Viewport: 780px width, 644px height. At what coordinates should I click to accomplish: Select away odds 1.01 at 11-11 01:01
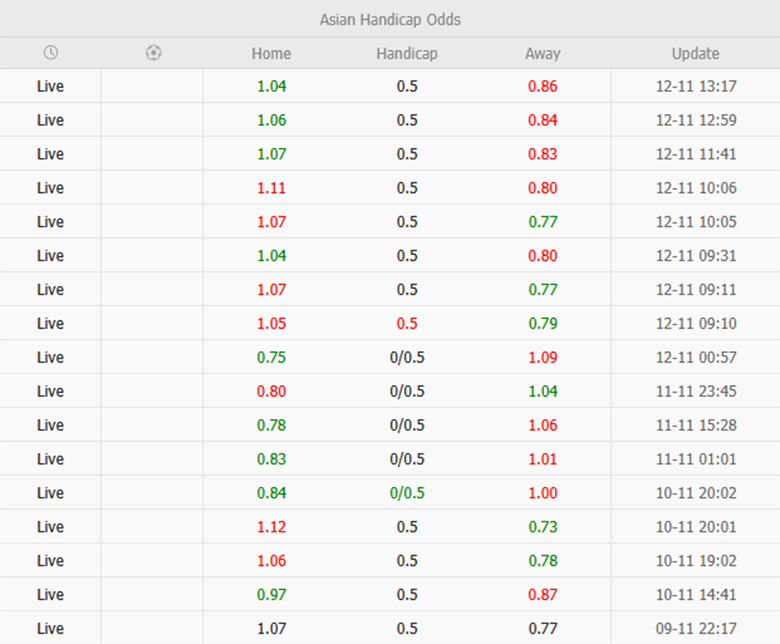543,460
